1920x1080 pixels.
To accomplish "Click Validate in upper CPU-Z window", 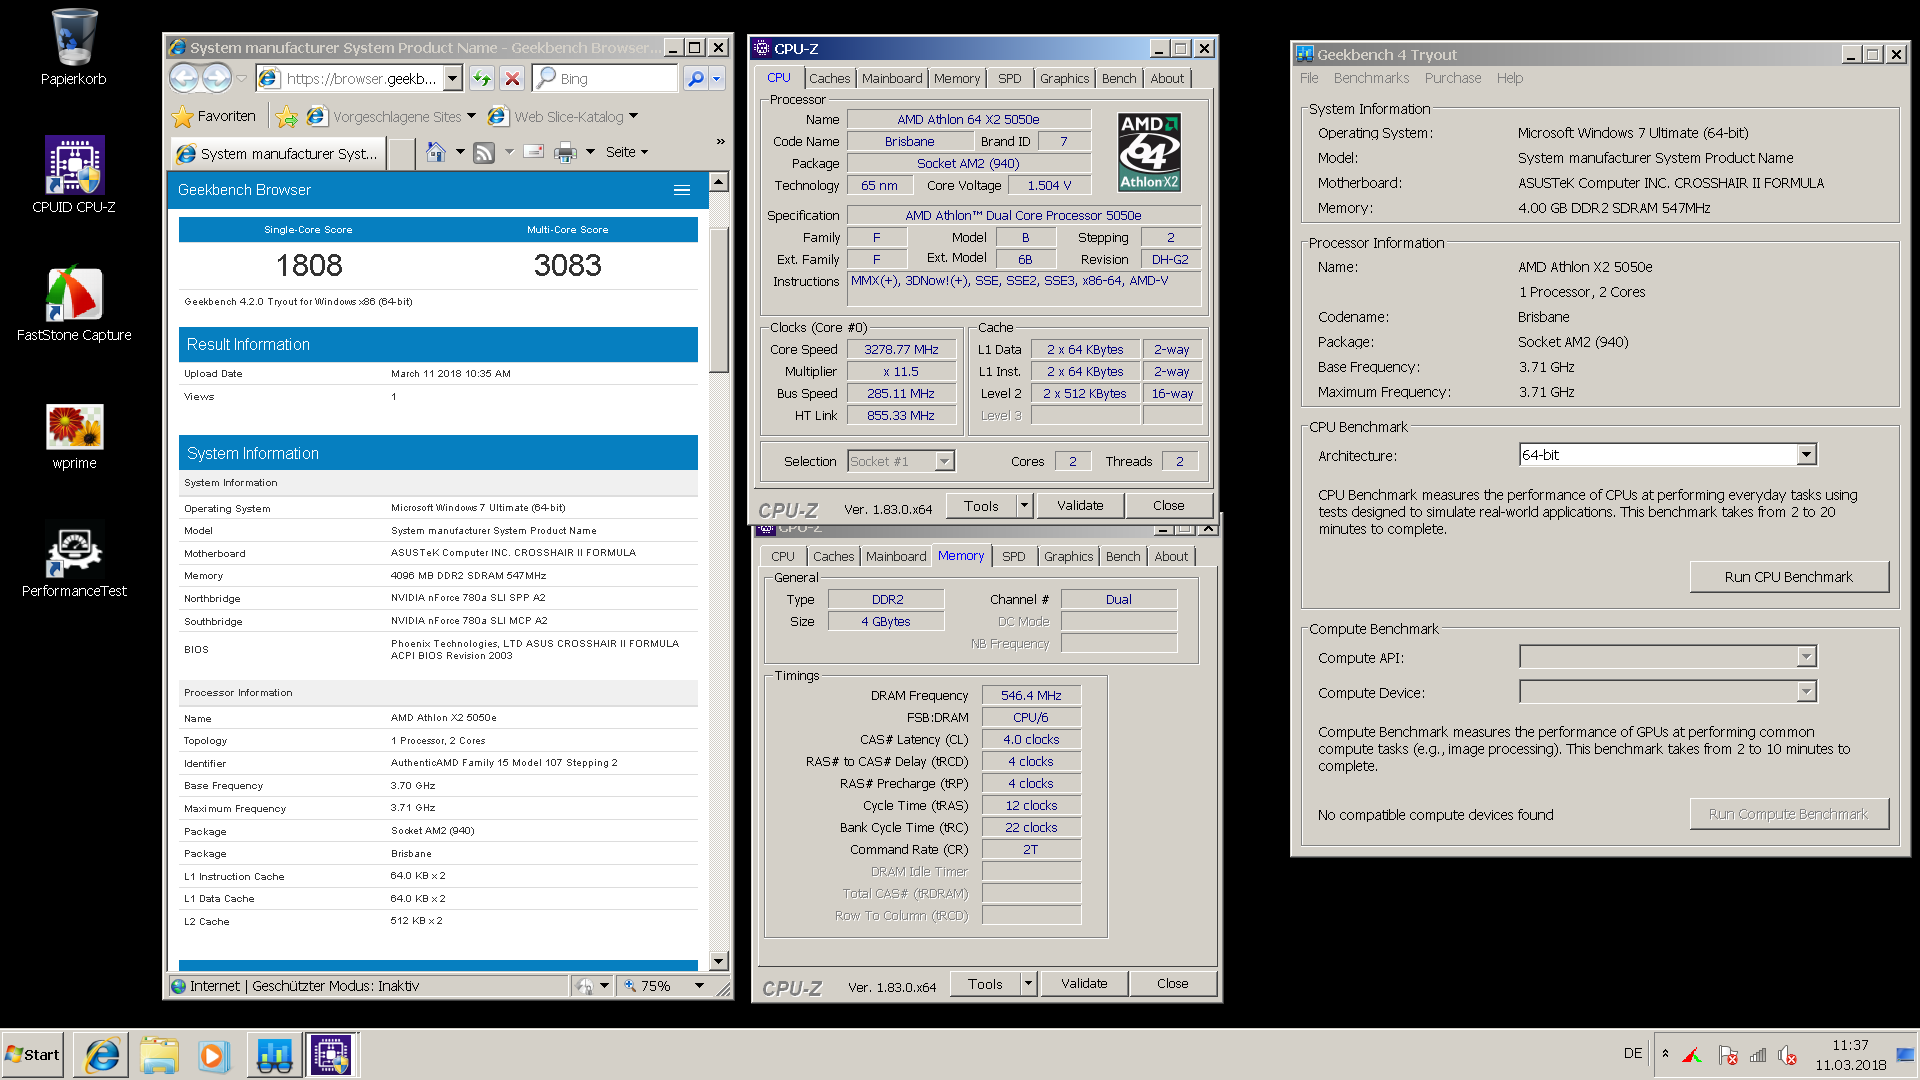I will (1080, 506).
